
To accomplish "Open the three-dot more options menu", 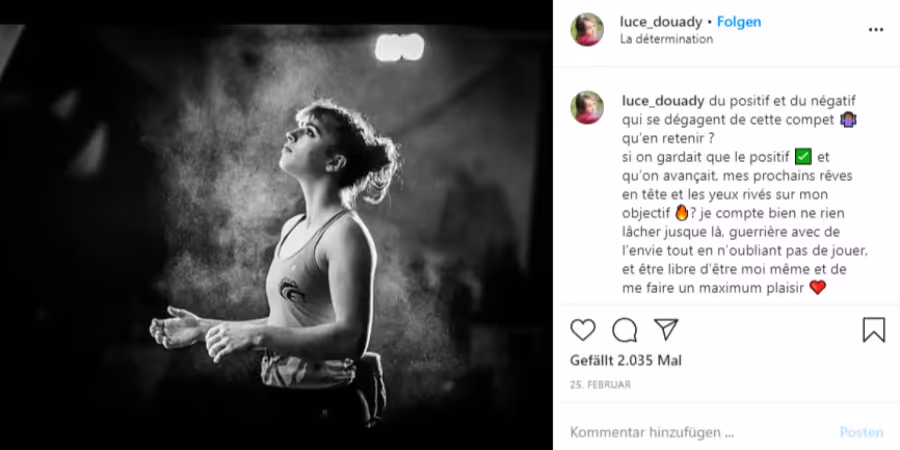I will (875, 30).
